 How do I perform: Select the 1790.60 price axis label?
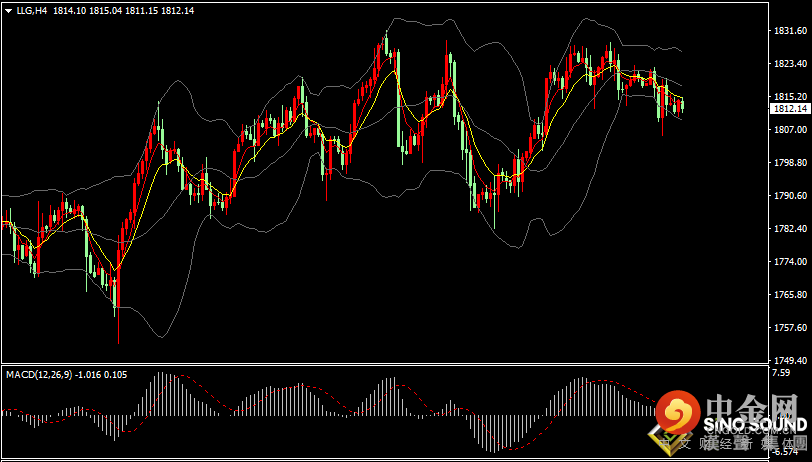791,196
